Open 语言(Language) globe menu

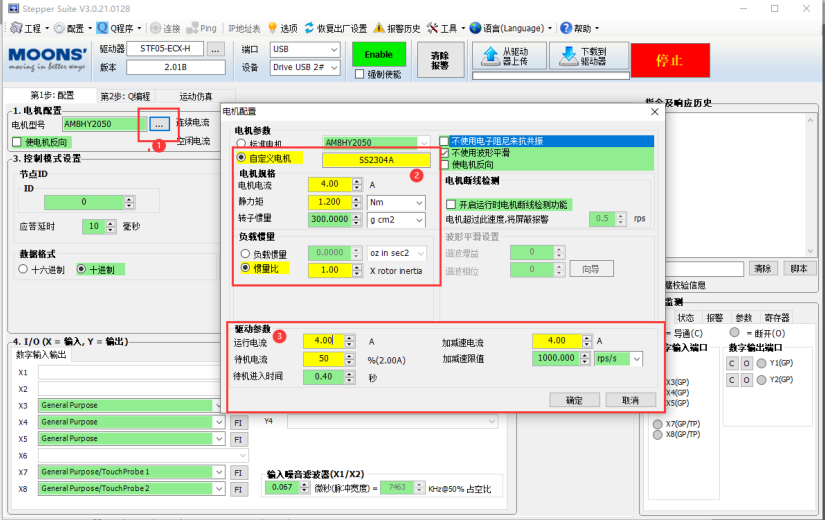click(508, 28)
